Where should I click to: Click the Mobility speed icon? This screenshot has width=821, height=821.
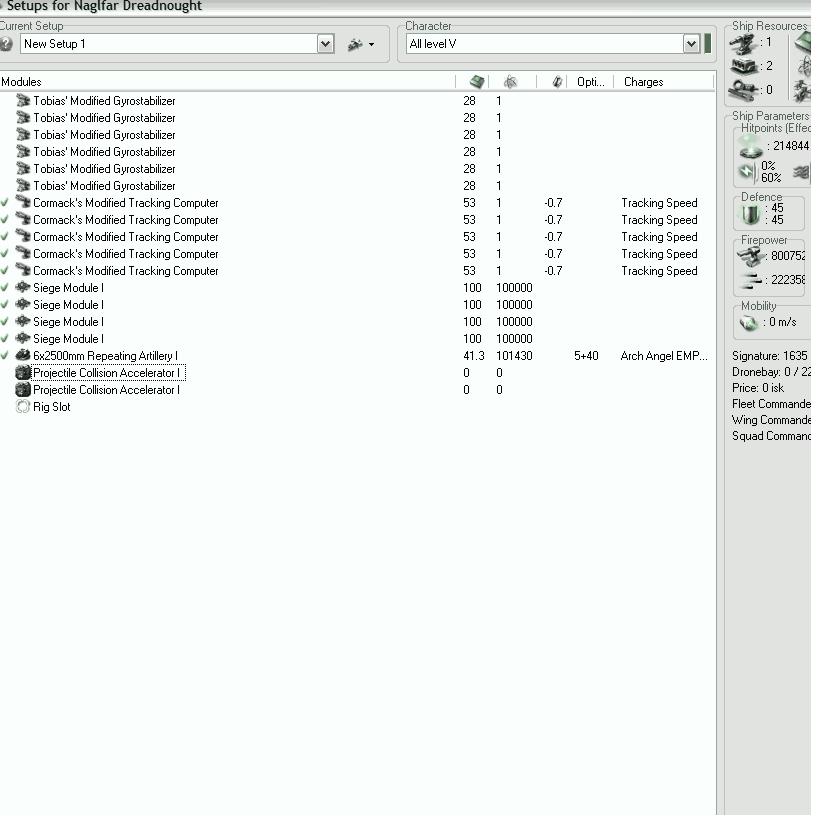[749, 323]
